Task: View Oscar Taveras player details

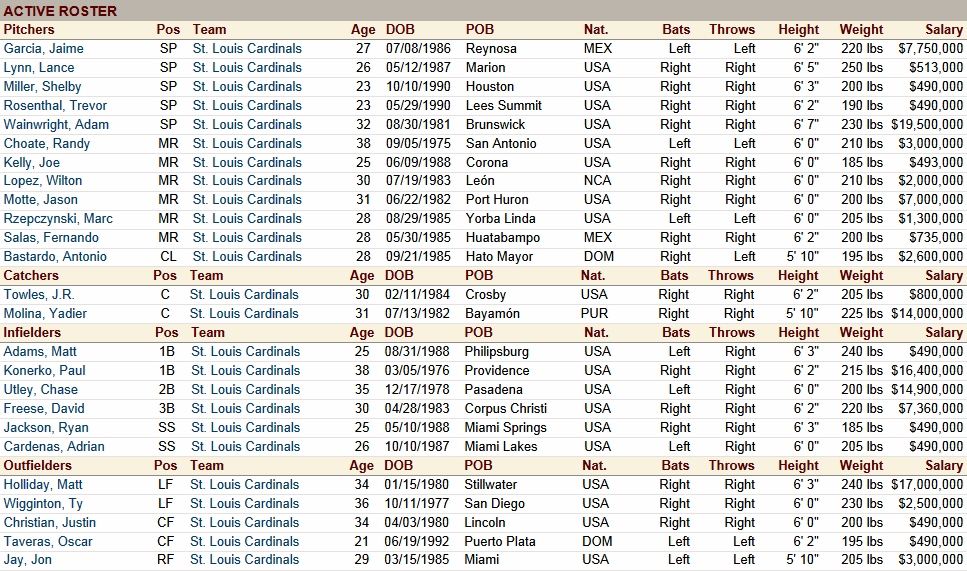Action: coord(48,541)
